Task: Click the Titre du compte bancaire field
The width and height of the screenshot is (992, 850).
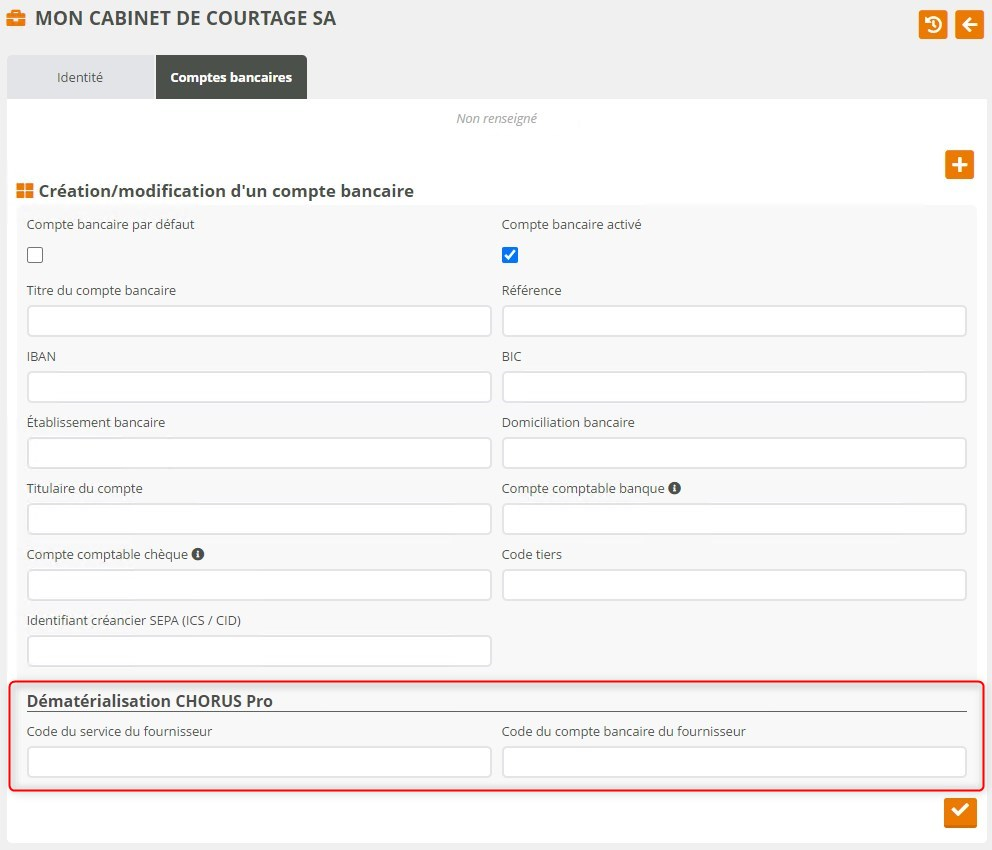Action: 259,321
